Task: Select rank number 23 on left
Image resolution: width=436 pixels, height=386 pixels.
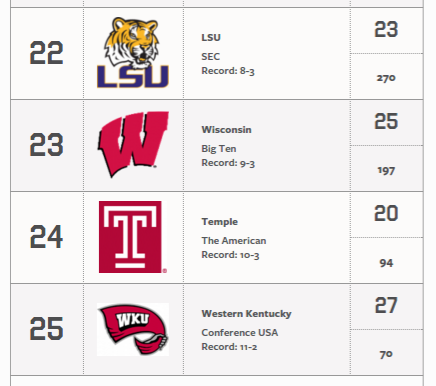Action: click(x=46, y=145)
